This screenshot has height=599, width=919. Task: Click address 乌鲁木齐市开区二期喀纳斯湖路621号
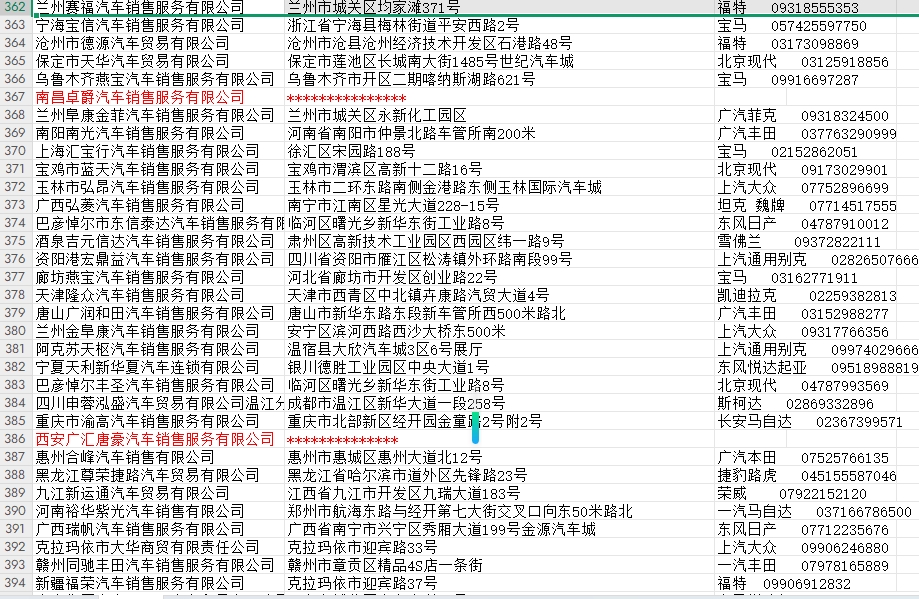tap(411, 80)
